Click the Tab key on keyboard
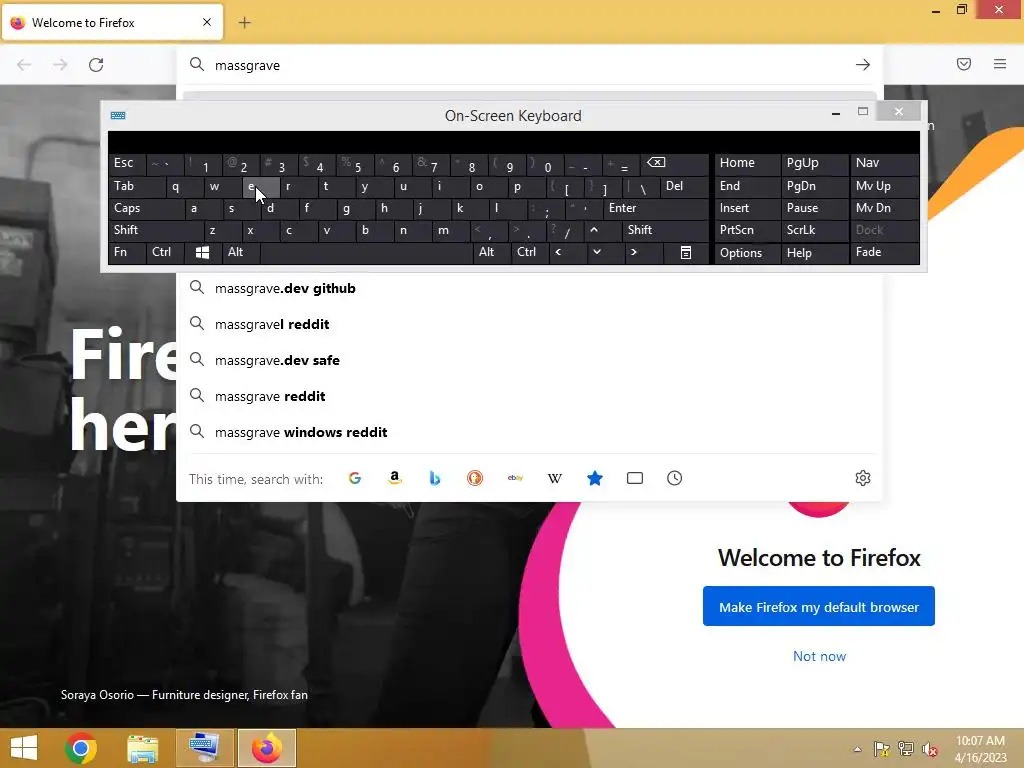 point(137,186)
